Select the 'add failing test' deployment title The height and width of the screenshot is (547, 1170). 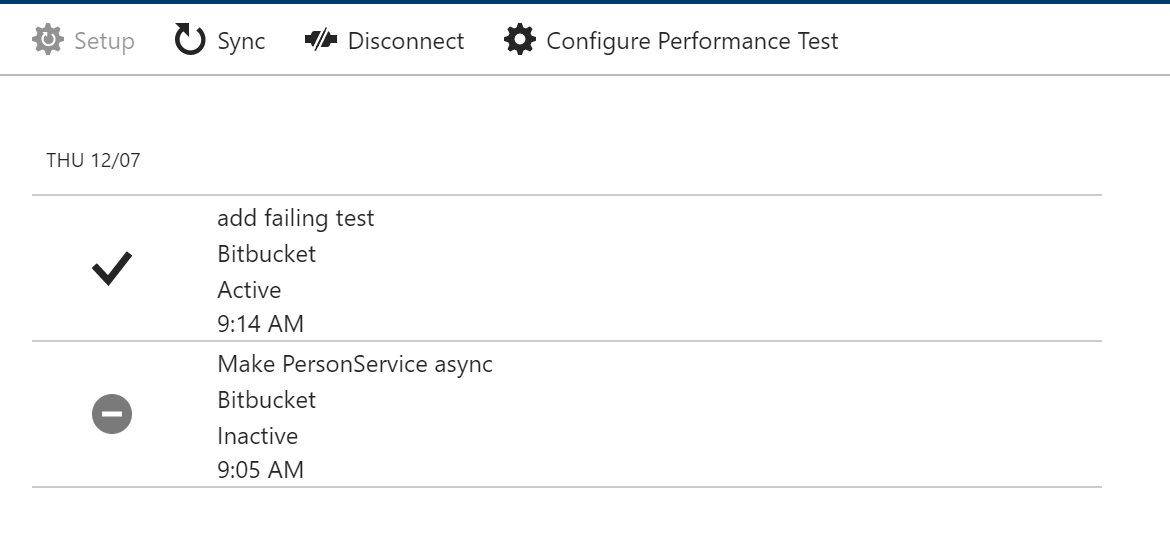[x=295, y=218]
